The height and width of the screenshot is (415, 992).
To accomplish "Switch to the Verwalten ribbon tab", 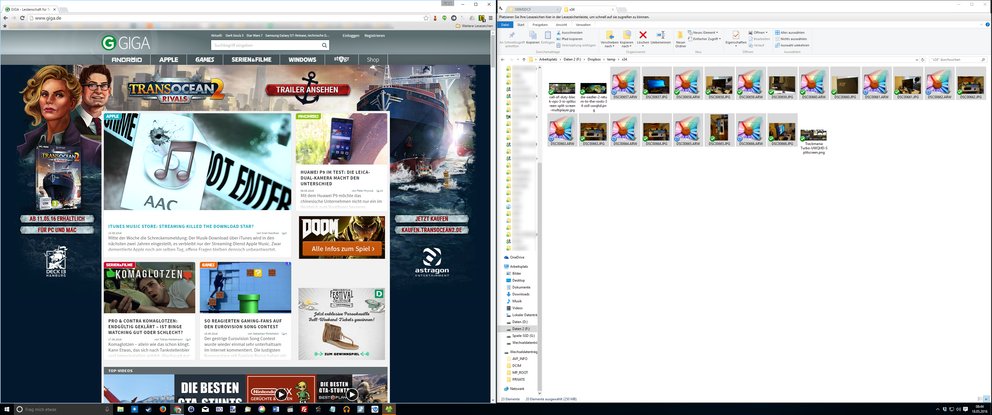I will (x=583, y=24).
